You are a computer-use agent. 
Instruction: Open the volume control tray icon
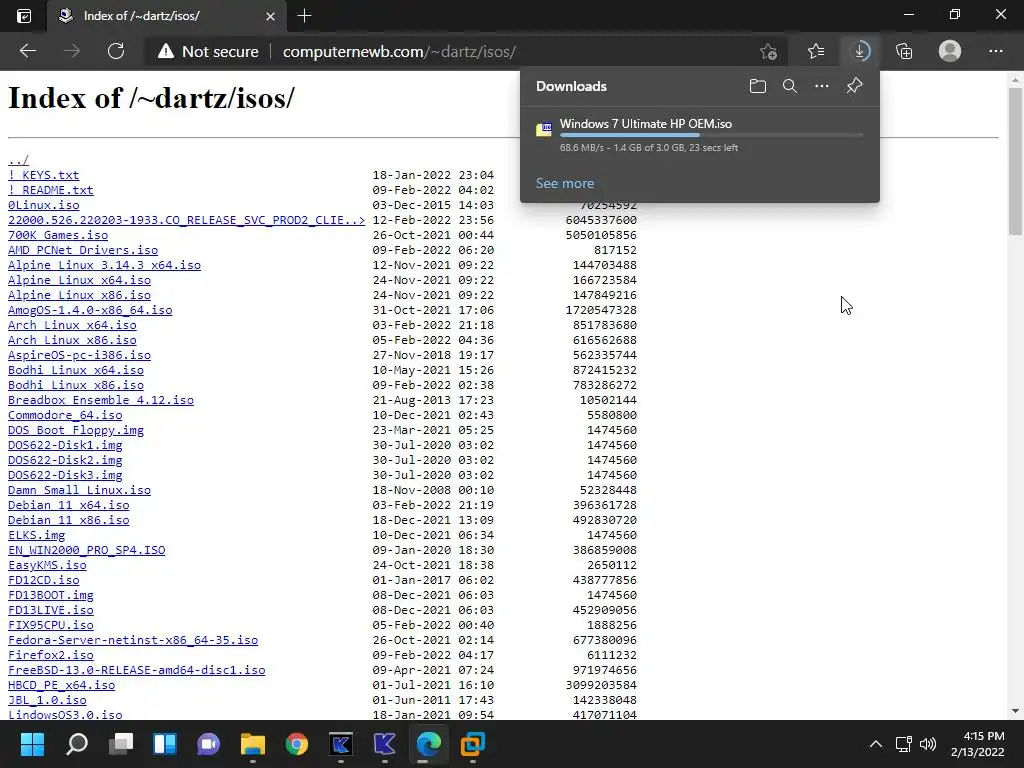coord(927,744)
